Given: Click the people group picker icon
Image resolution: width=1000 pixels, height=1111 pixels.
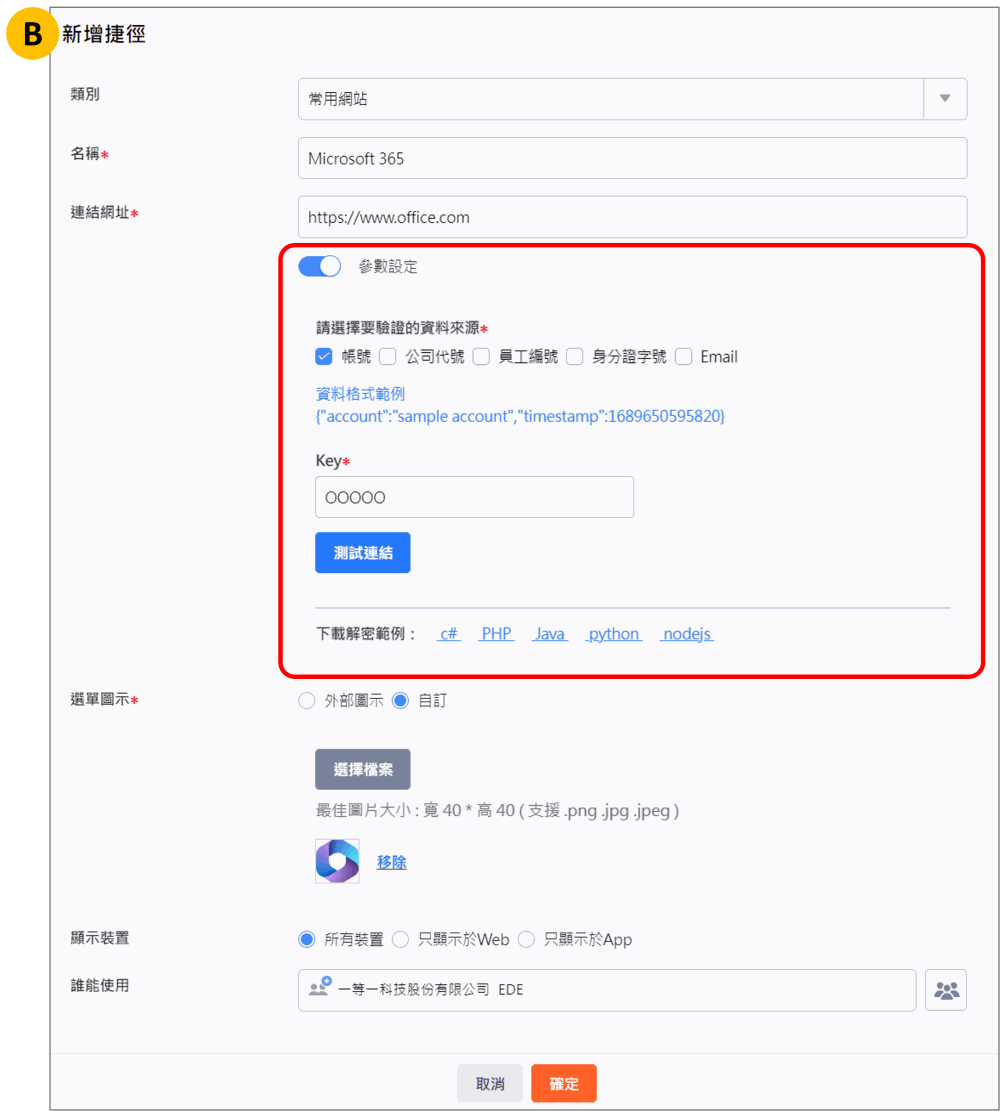Looking at the screenshot, I should click(x=945, y=990).
